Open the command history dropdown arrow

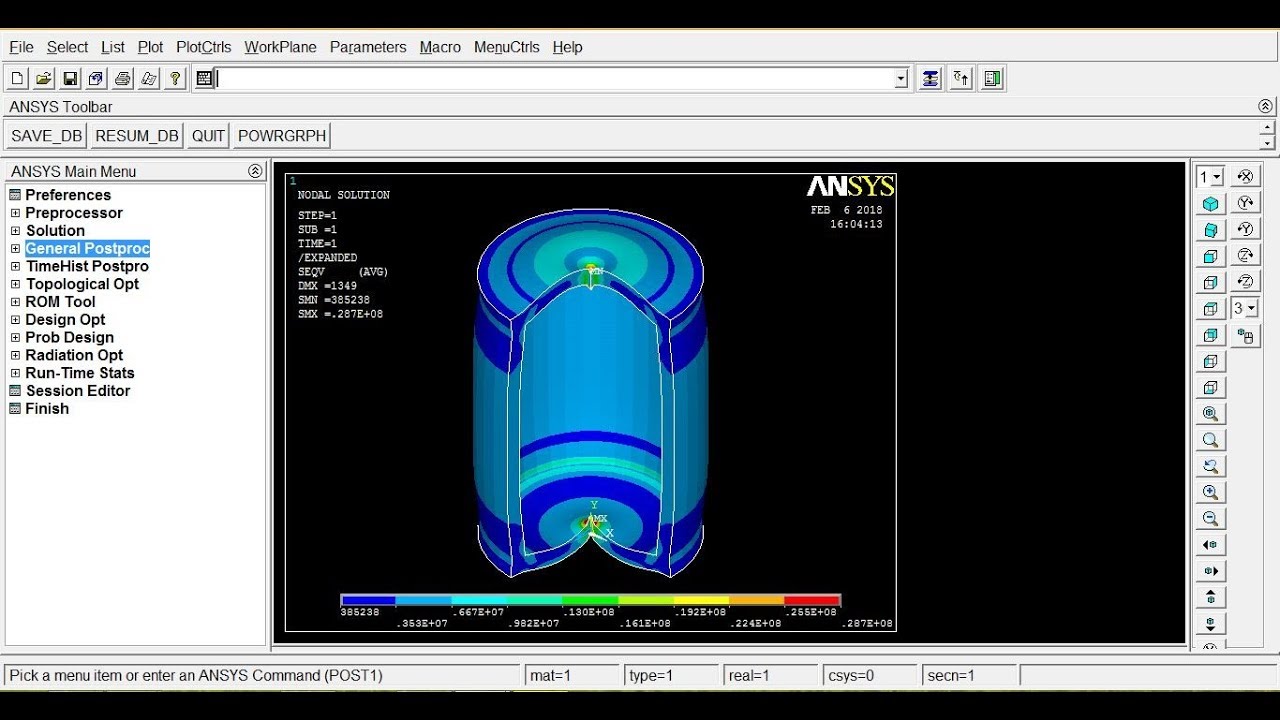point(901,78)
